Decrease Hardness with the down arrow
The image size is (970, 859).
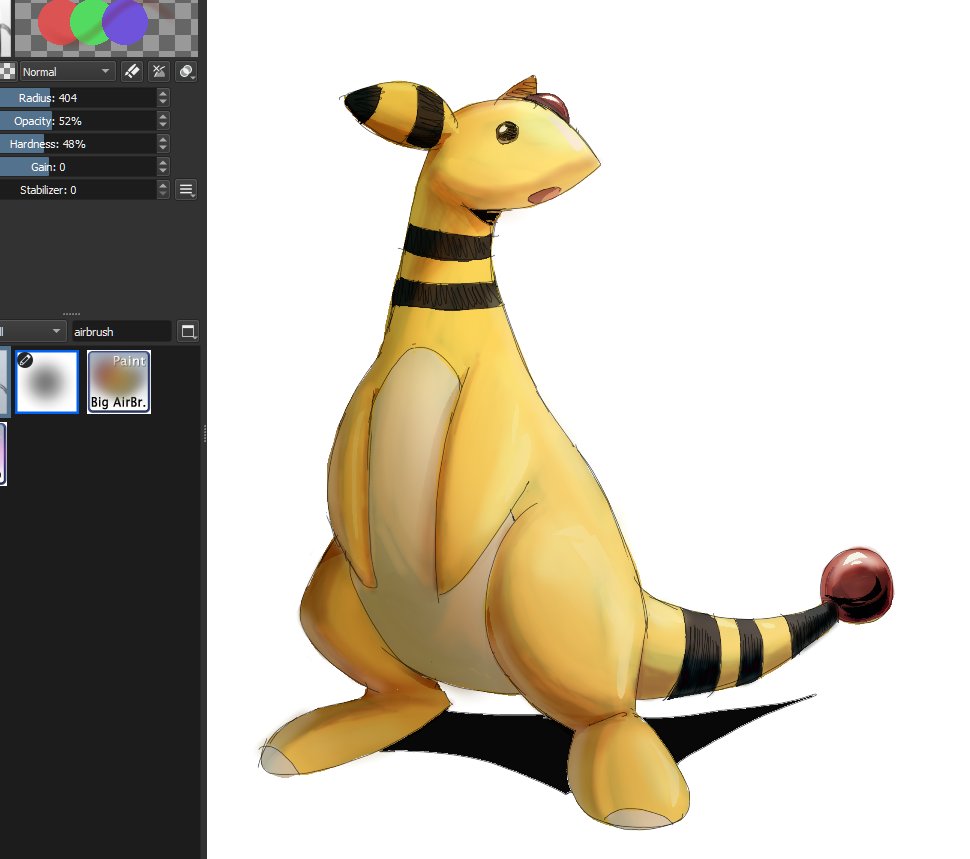pos(163,148)
